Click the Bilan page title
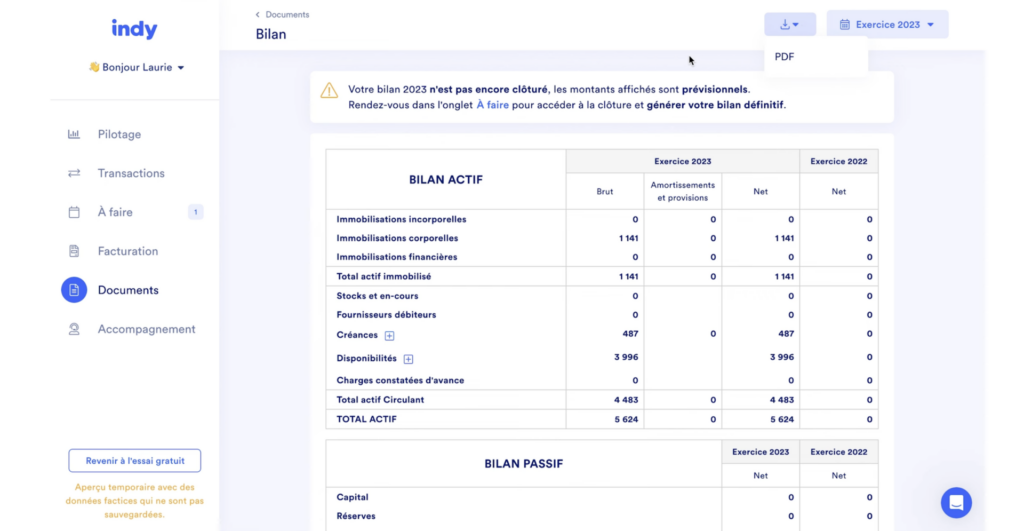This screenshot has height=531, width=1024. pyautogui.click(x=271, y=35)
